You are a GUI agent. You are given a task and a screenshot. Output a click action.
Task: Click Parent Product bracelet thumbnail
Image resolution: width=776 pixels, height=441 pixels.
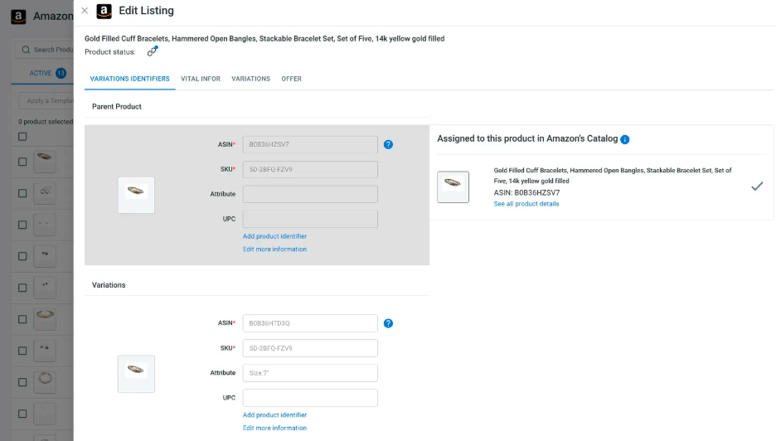(x=136, y=195)
